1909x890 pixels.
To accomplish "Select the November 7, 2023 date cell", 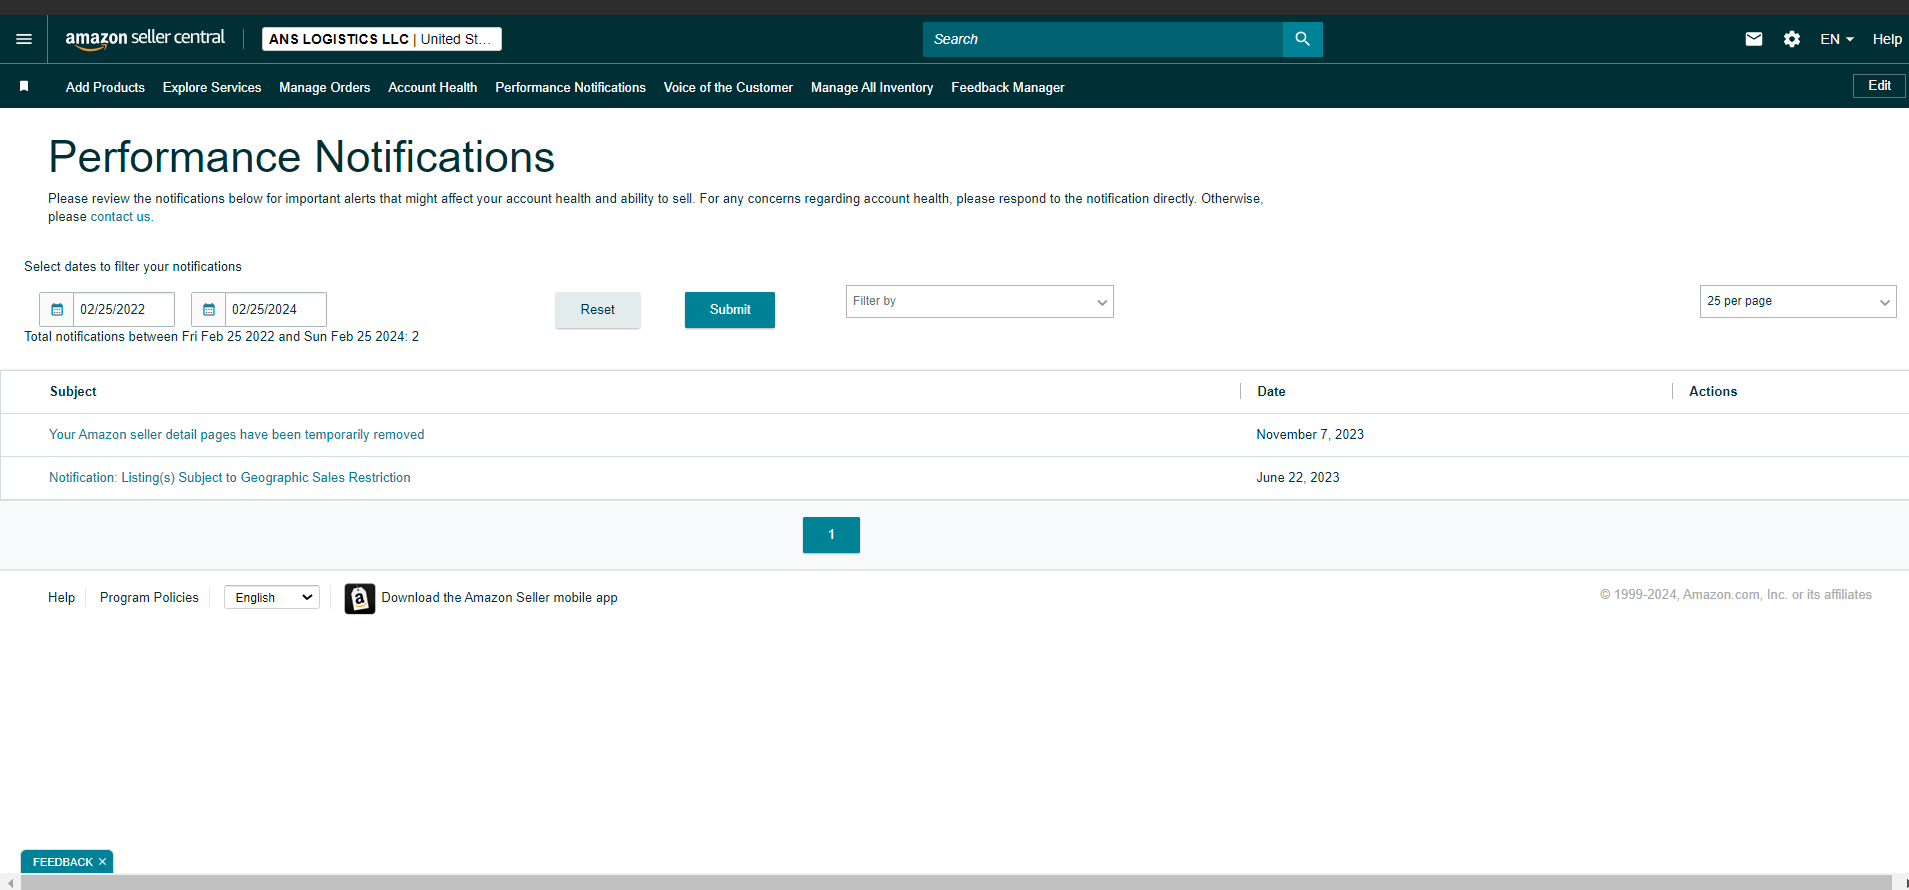I will (x=1310, y=435).
